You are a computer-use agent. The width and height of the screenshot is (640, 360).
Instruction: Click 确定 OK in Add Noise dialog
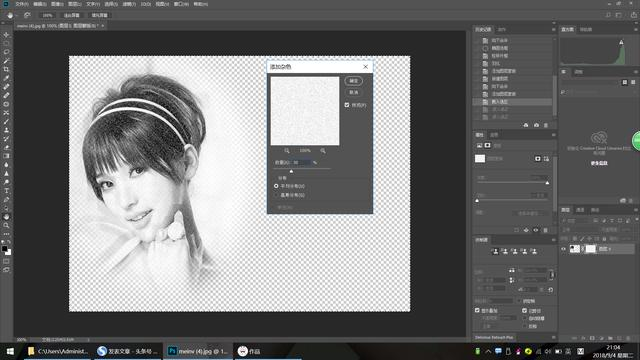[353, 80]
